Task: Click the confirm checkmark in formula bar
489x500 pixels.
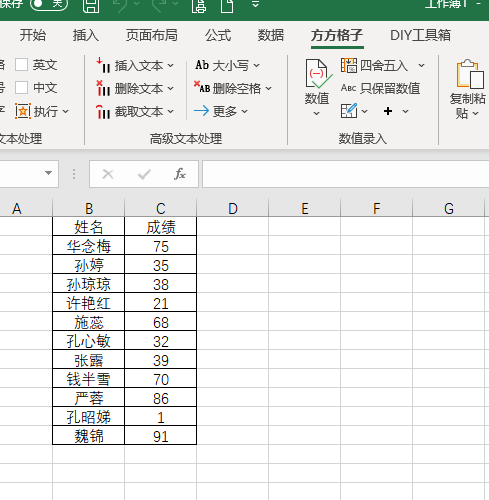Action: (x=144, y=174)
